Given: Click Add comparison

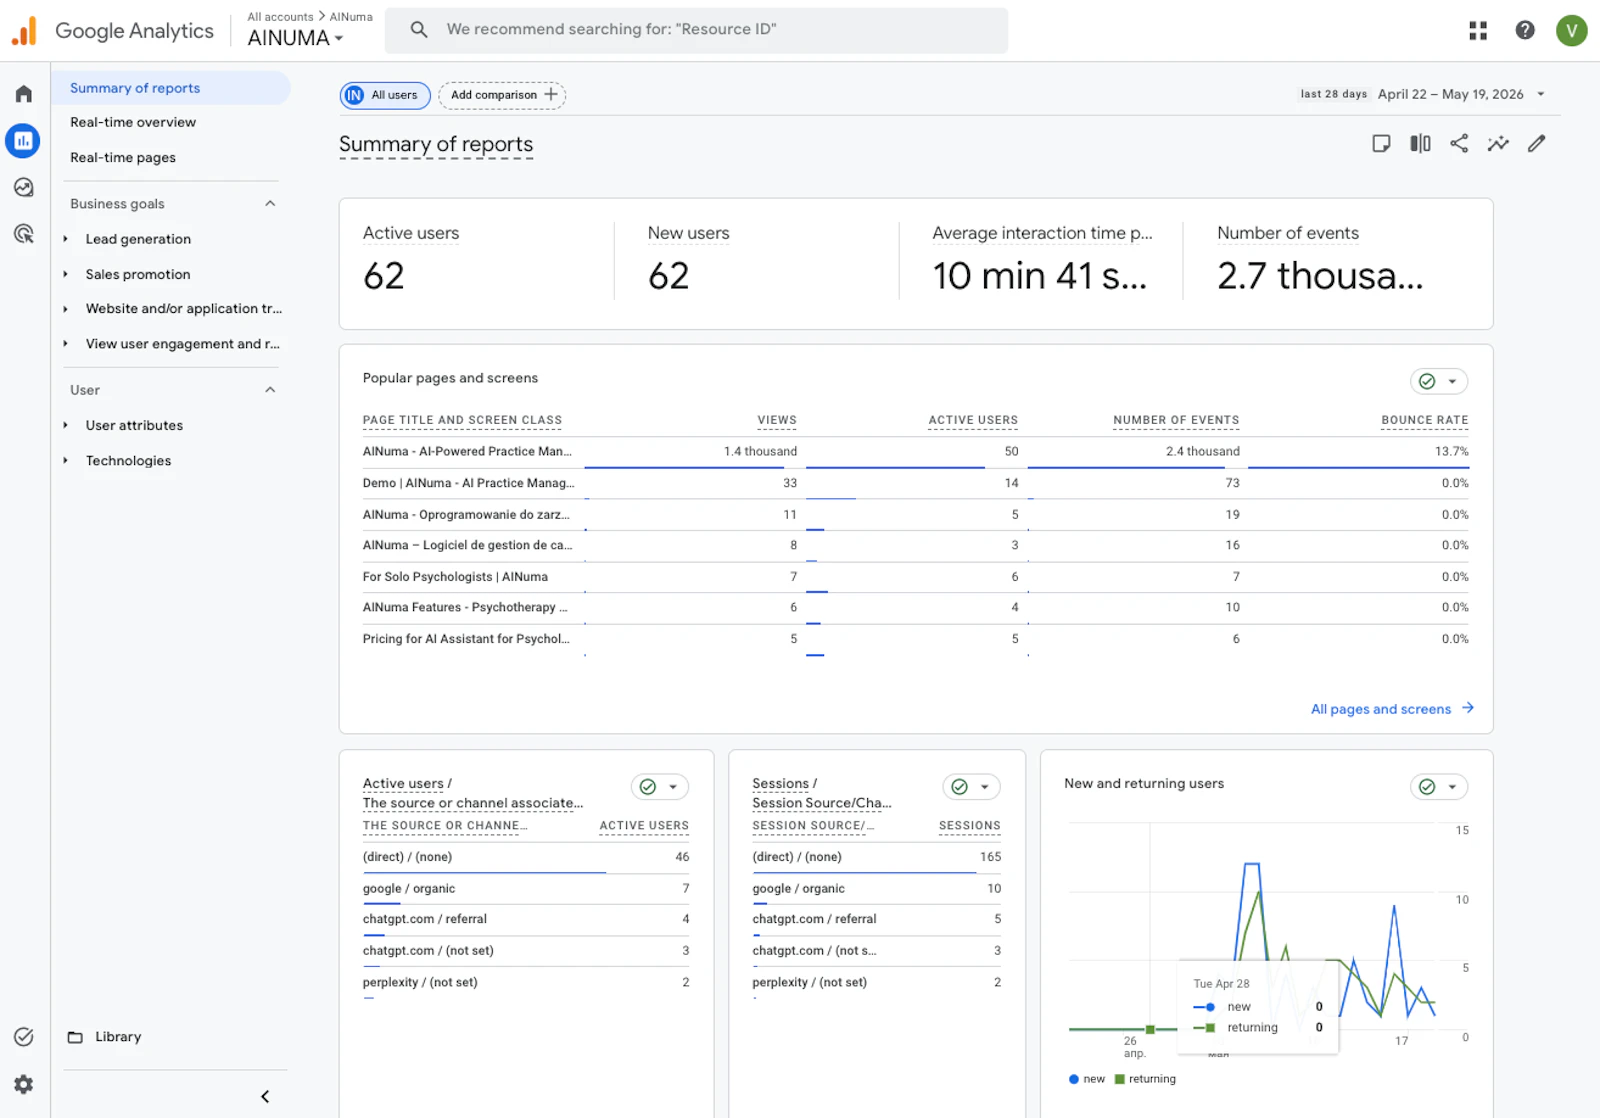Looking at the screenshot, I should coord(502,95).
